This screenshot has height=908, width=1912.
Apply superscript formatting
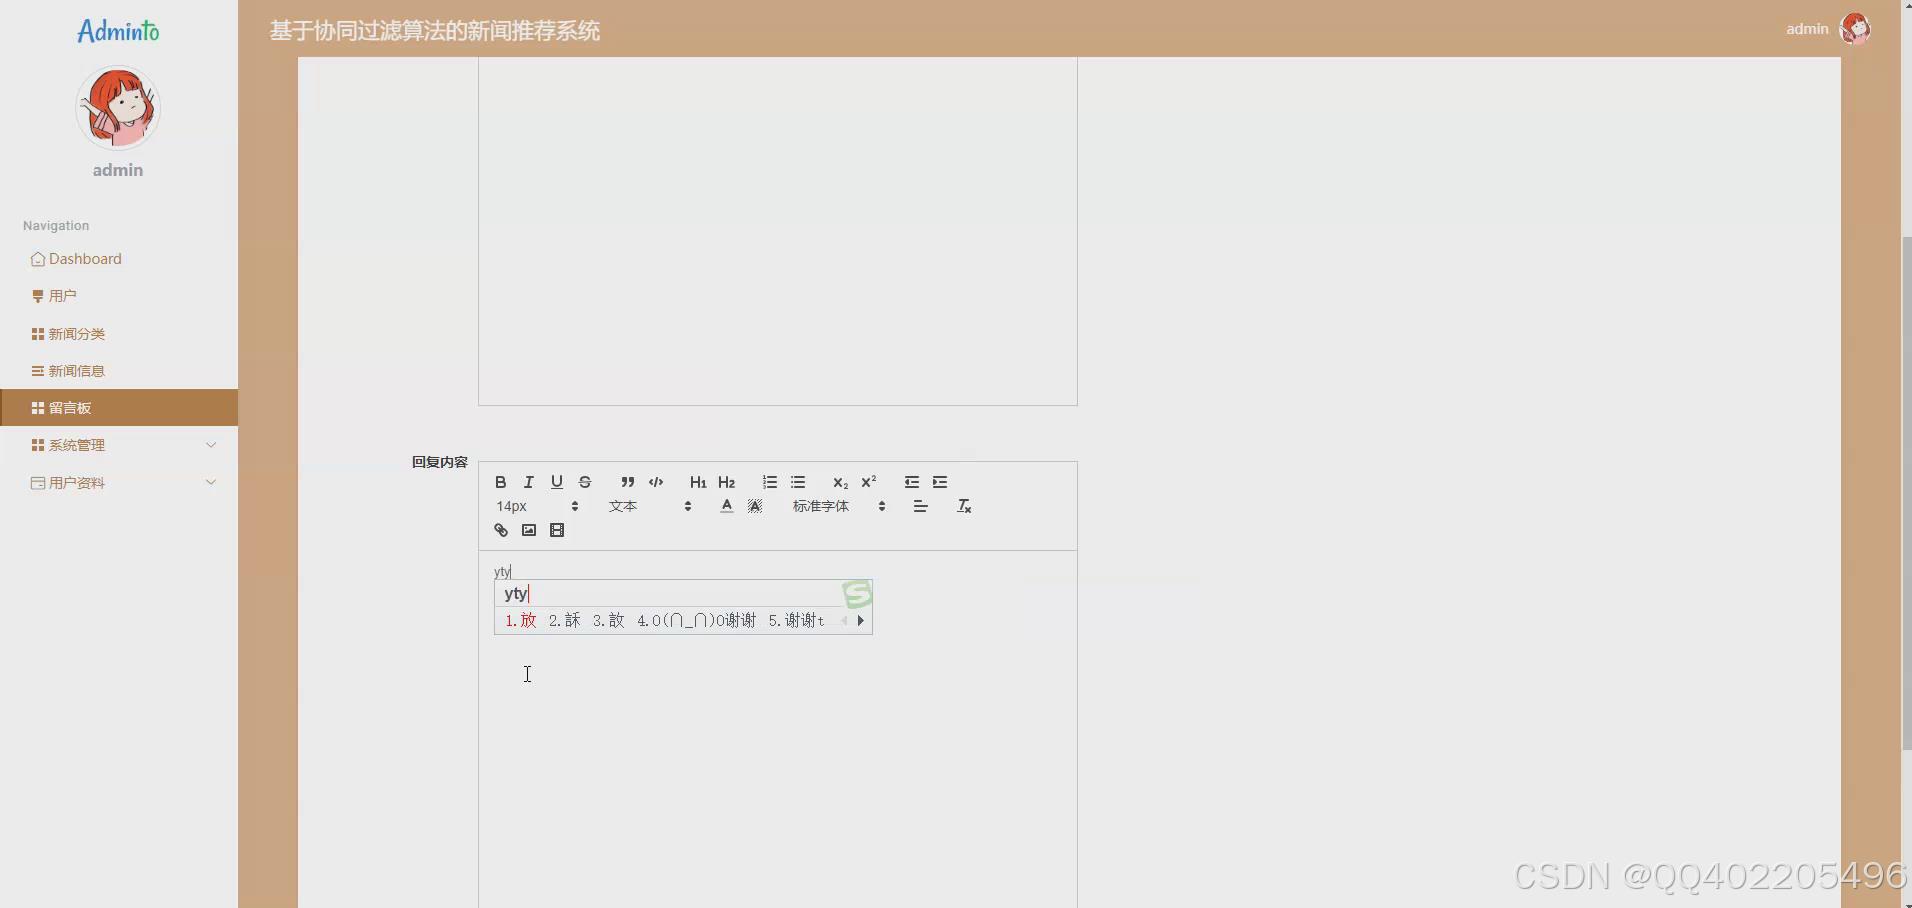[868, 482]
